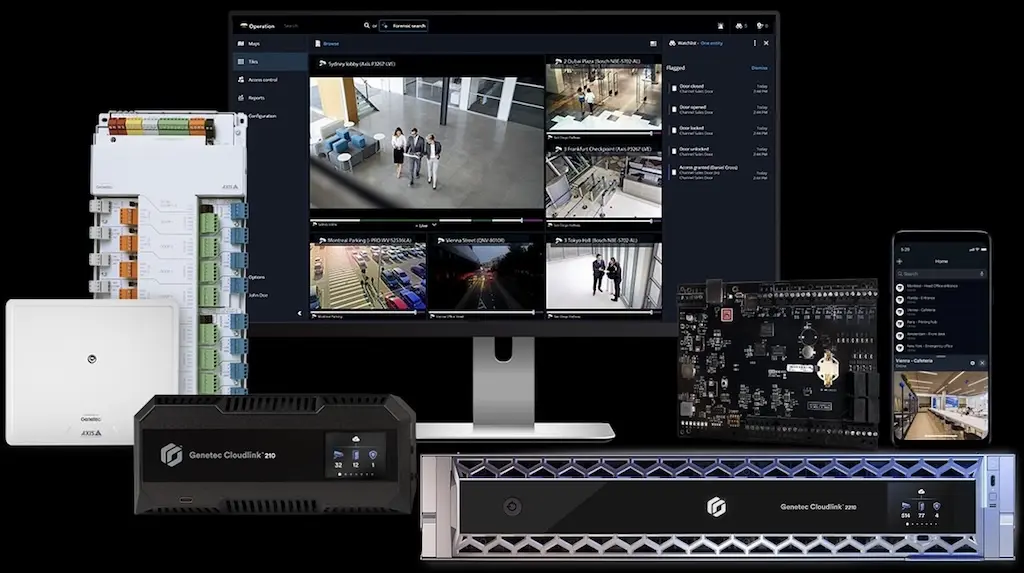Viewport: 1024px width, 573px height.
Task: Close the Watchlist panel
Action: (x=766, y=43)
